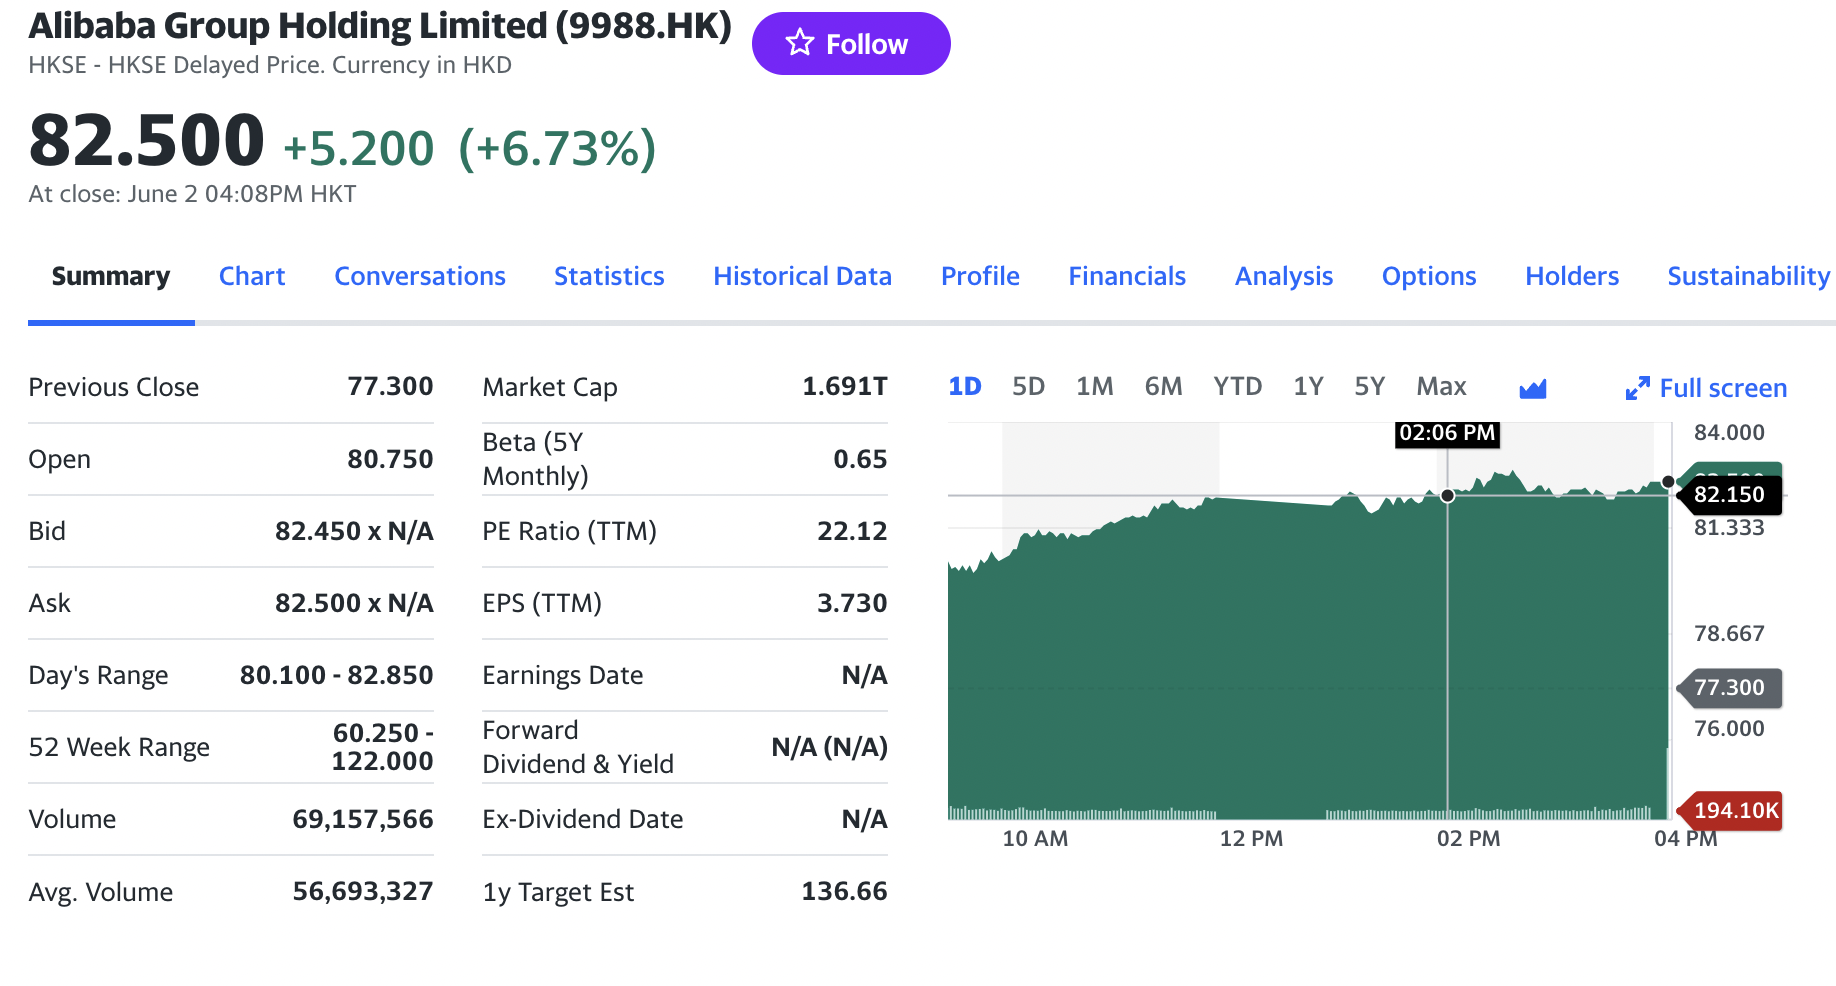Click the Follow star button

point(851,44)
